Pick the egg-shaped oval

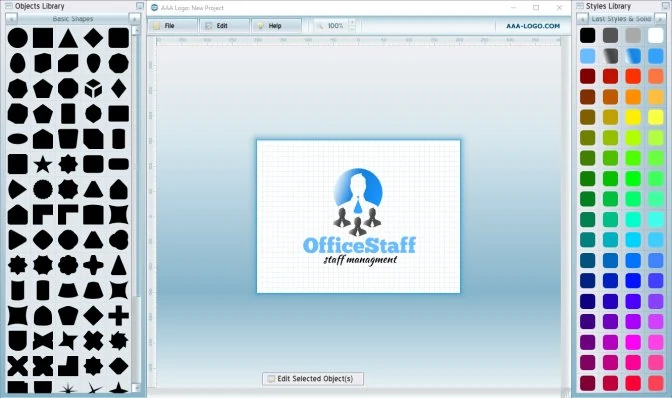click(x=18, y=63)
